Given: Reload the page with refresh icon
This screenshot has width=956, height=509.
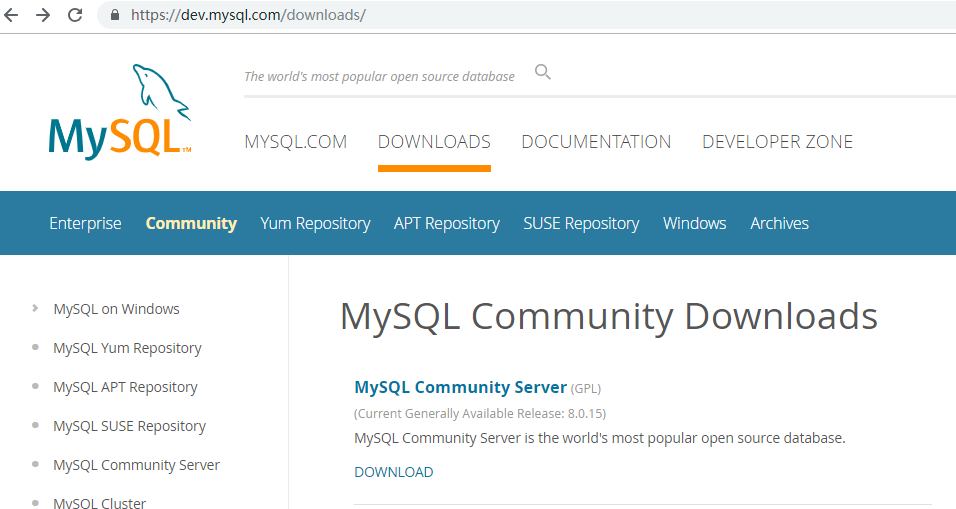Looking at the screenshot, I should point(75,15).
